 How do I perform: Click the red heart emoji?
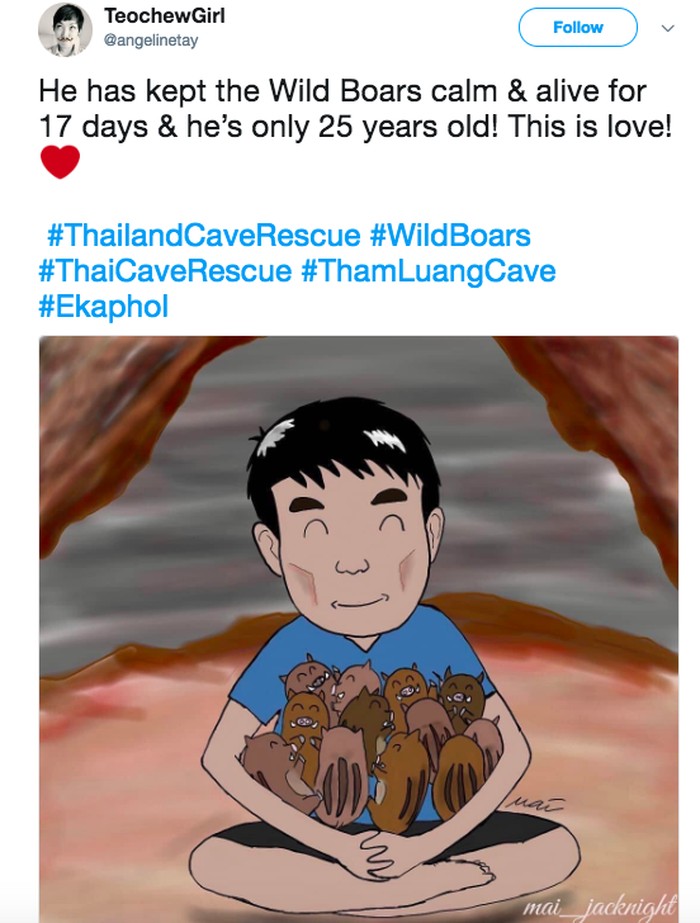point(61,162)
